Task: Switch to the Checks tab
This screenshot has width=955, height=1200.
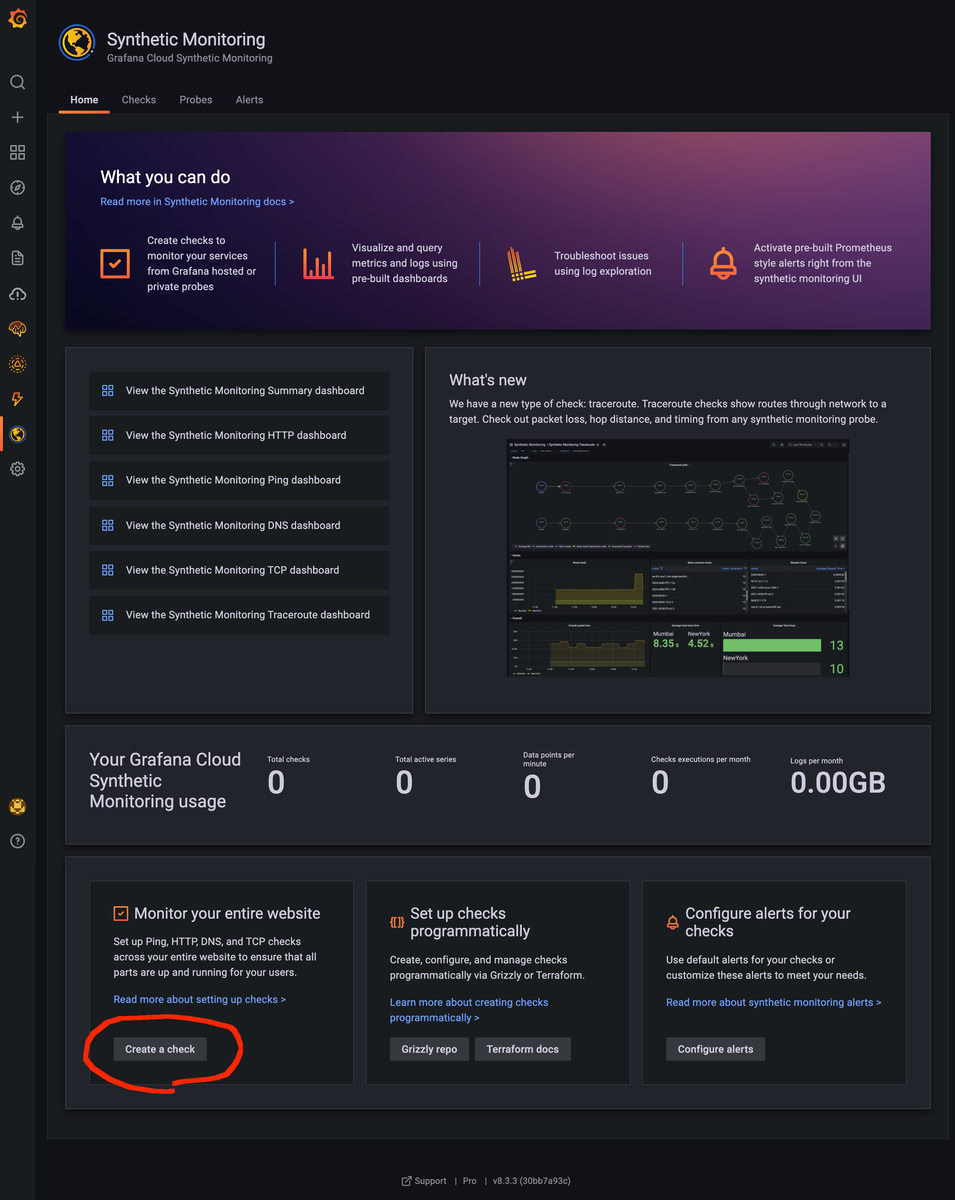Action: [x=139, y=100]
